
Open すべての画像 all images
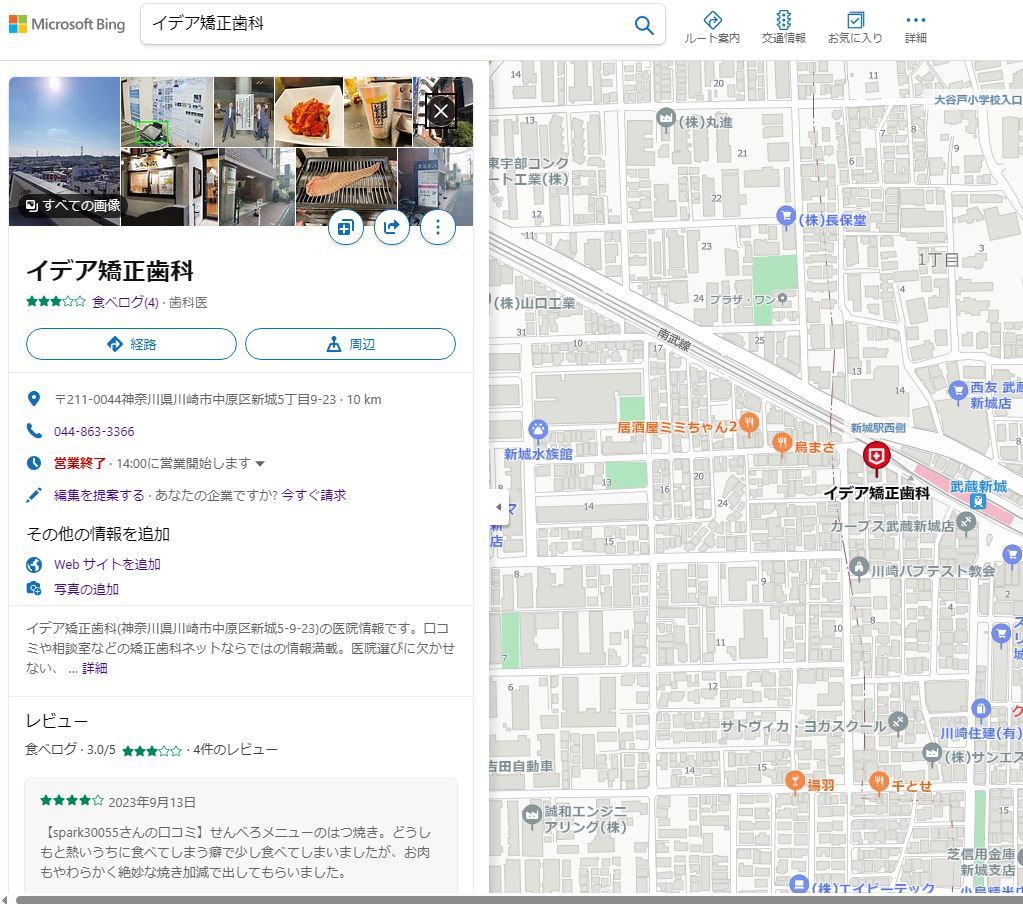pos(72,205)
